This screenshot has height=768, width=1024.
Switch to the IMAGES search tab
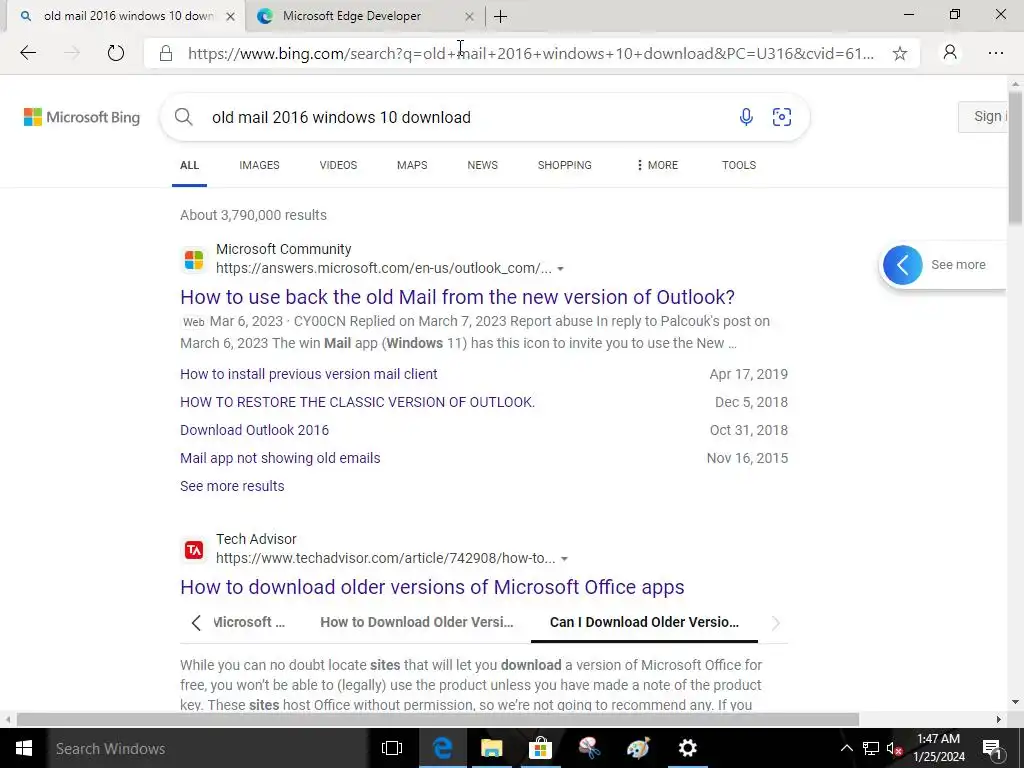tap(259, 165)
